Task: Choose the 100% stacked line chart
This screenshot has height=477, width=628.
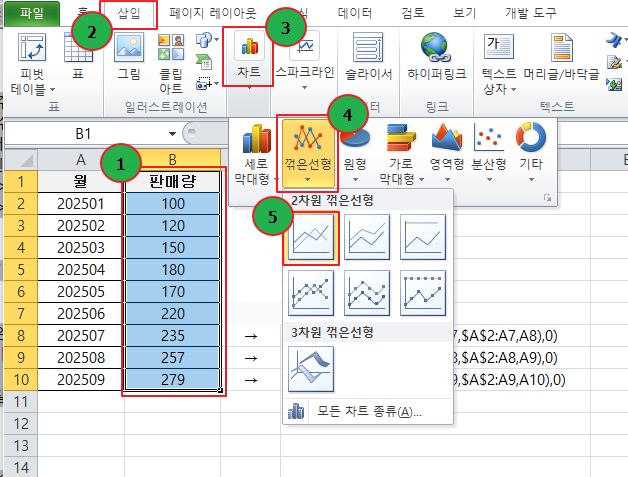Action: (423, 237)
